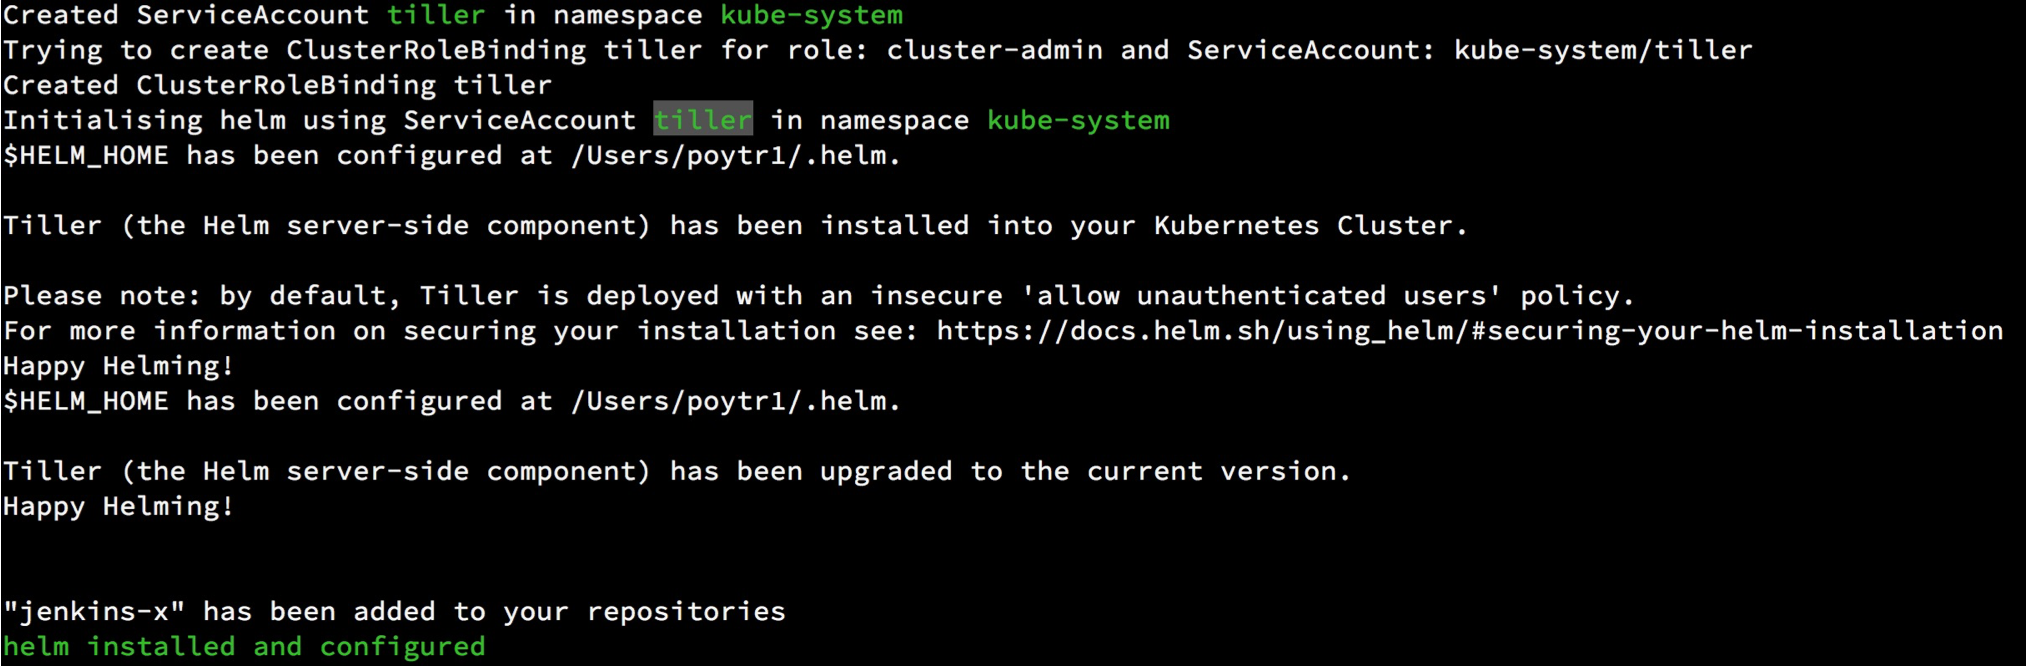Click the quoted "jenkins-x" repository name
2026x666 pixels.
click(94, 612)
